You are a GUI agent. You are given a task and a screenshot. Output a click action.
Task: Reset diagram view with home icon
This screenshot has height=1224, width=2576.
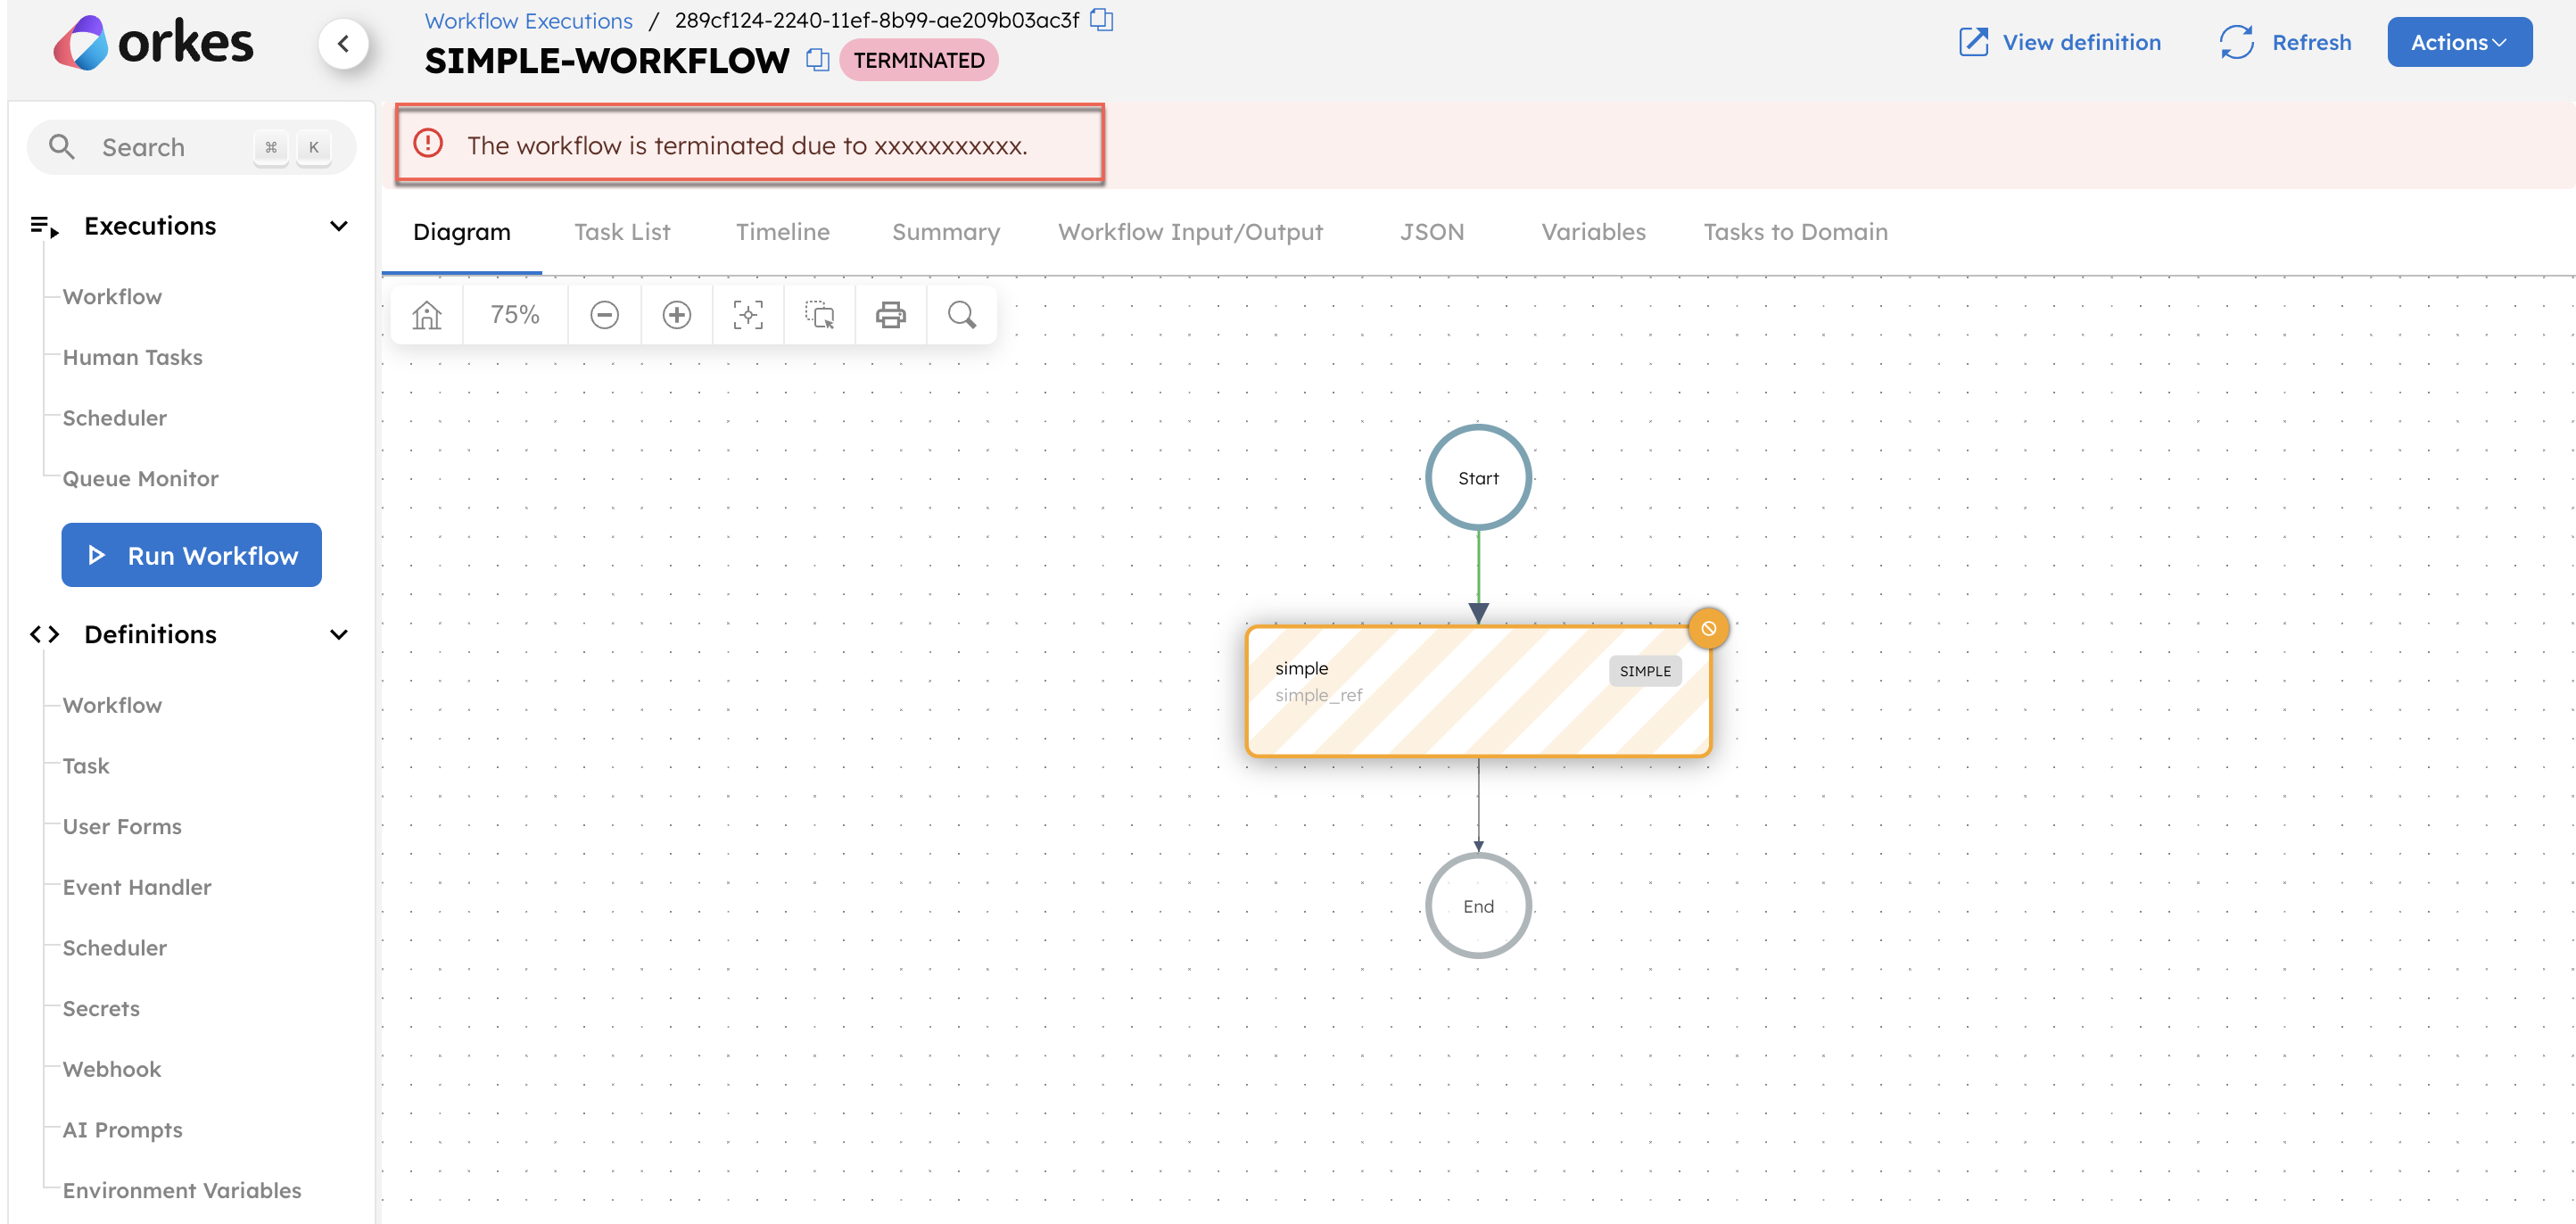point(427,315)
